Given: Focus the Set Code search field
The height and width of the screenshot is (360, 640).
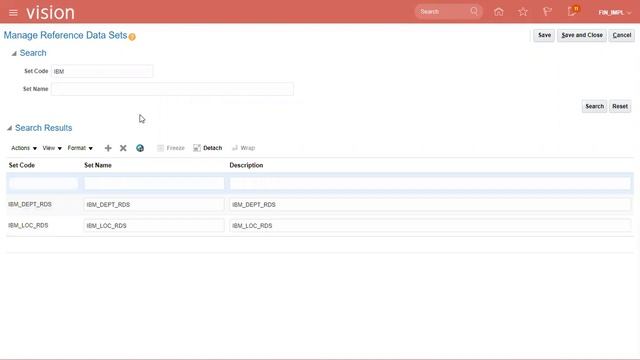Looking at the screenshot, I should pyautogui.click(x=102, y=71).
